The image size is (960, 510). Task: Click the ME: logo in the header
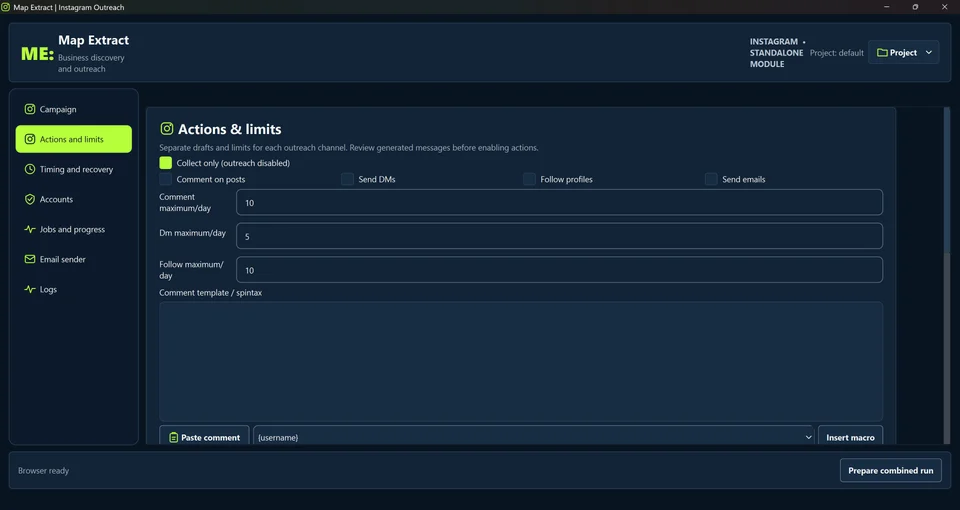pos(37,54)
